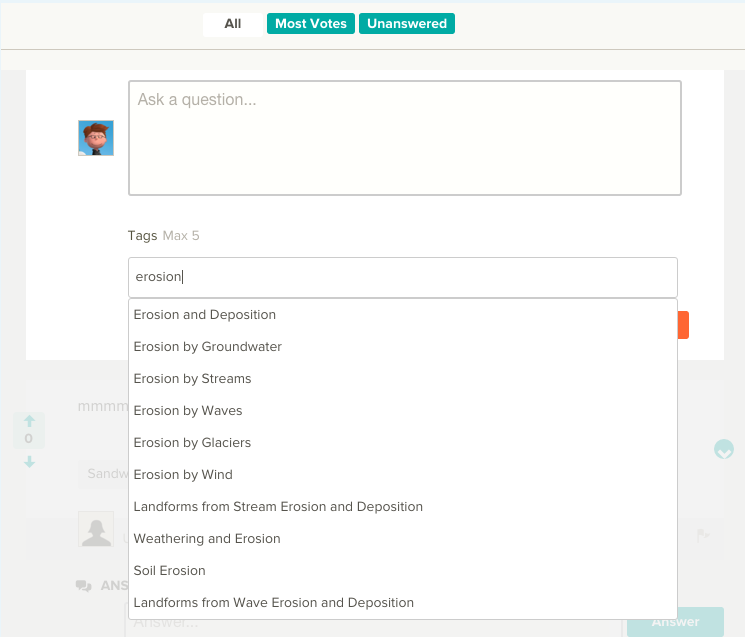Switch to the All tab
This screenshot has width=745, height=637.
click(232, 24)
